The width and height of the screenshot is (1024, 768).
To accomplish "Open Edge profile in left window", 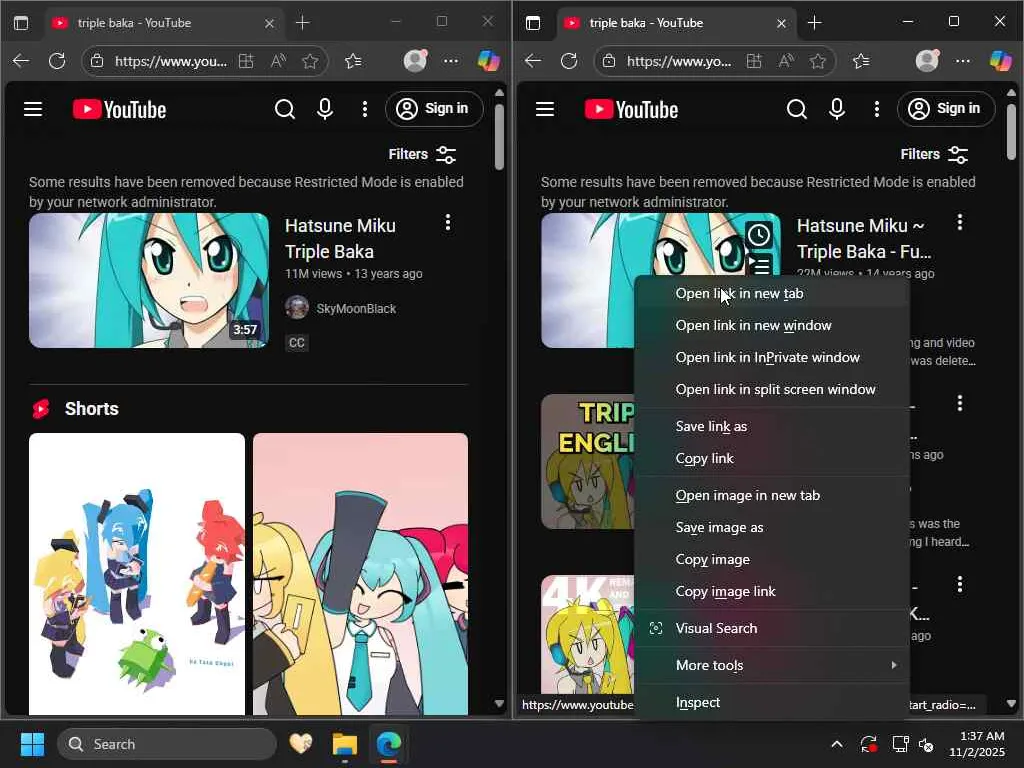I will (x=415, y=61).
